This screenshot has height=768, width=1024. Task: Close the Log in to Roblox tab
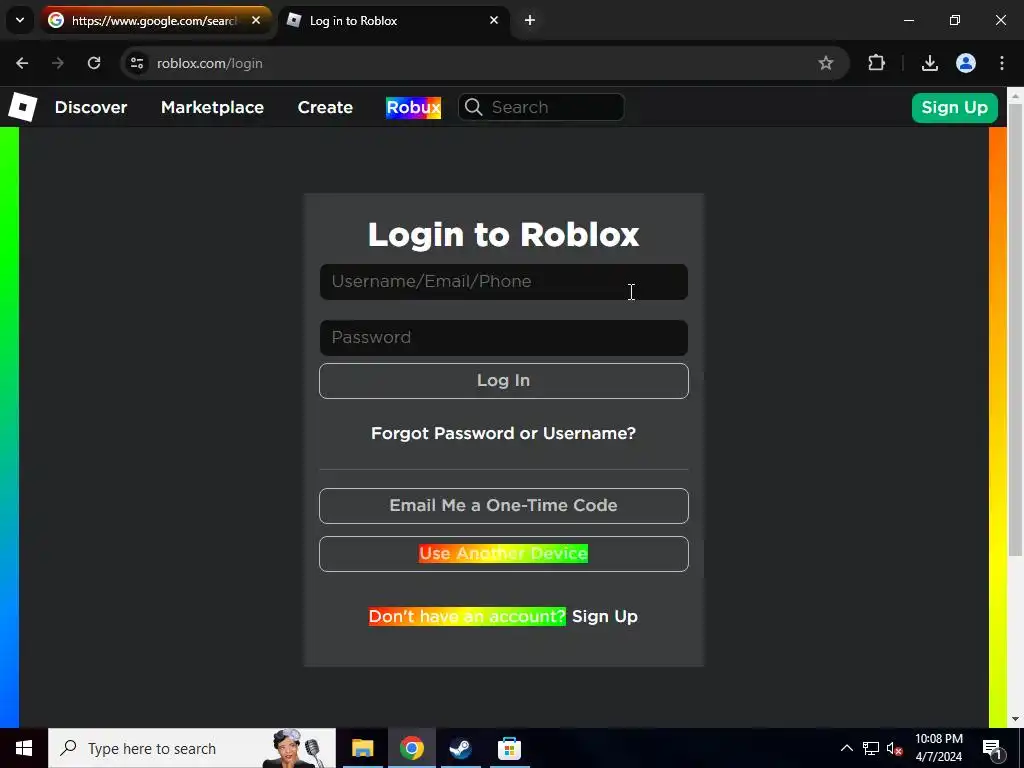(x=494, y=20)
